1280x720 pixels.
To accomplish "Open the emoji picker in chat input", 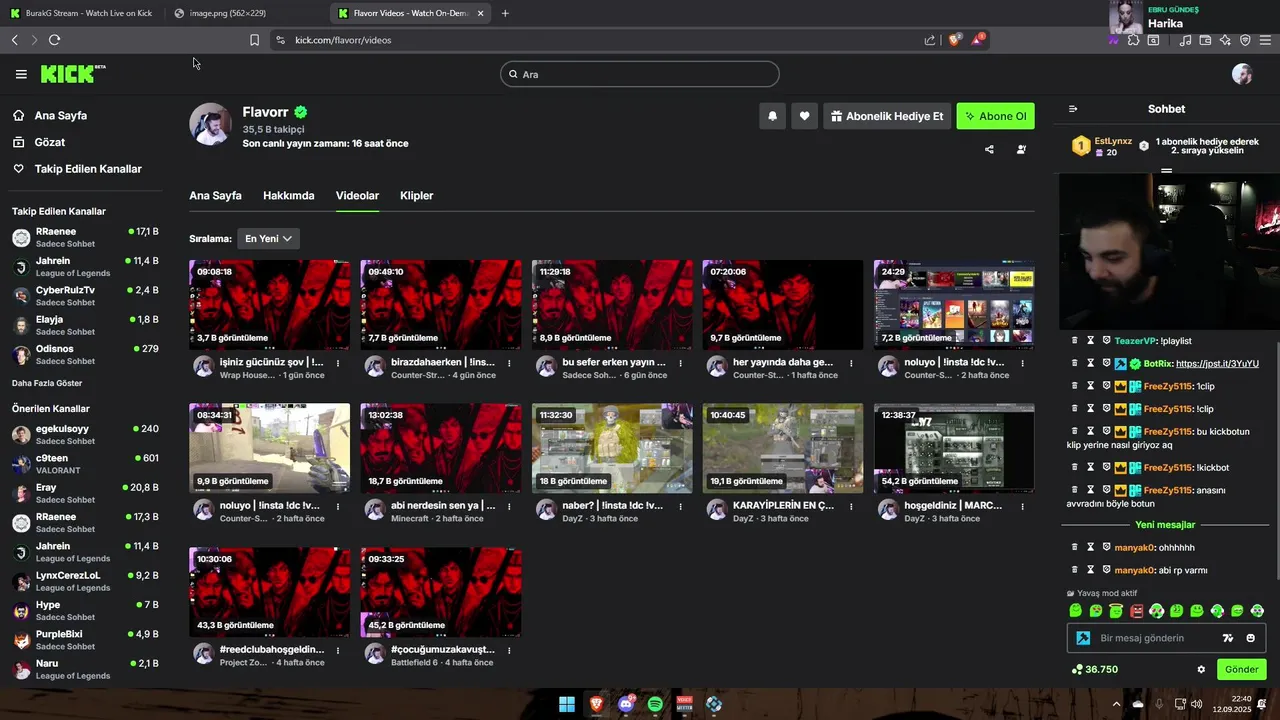I will point(1250,638).
